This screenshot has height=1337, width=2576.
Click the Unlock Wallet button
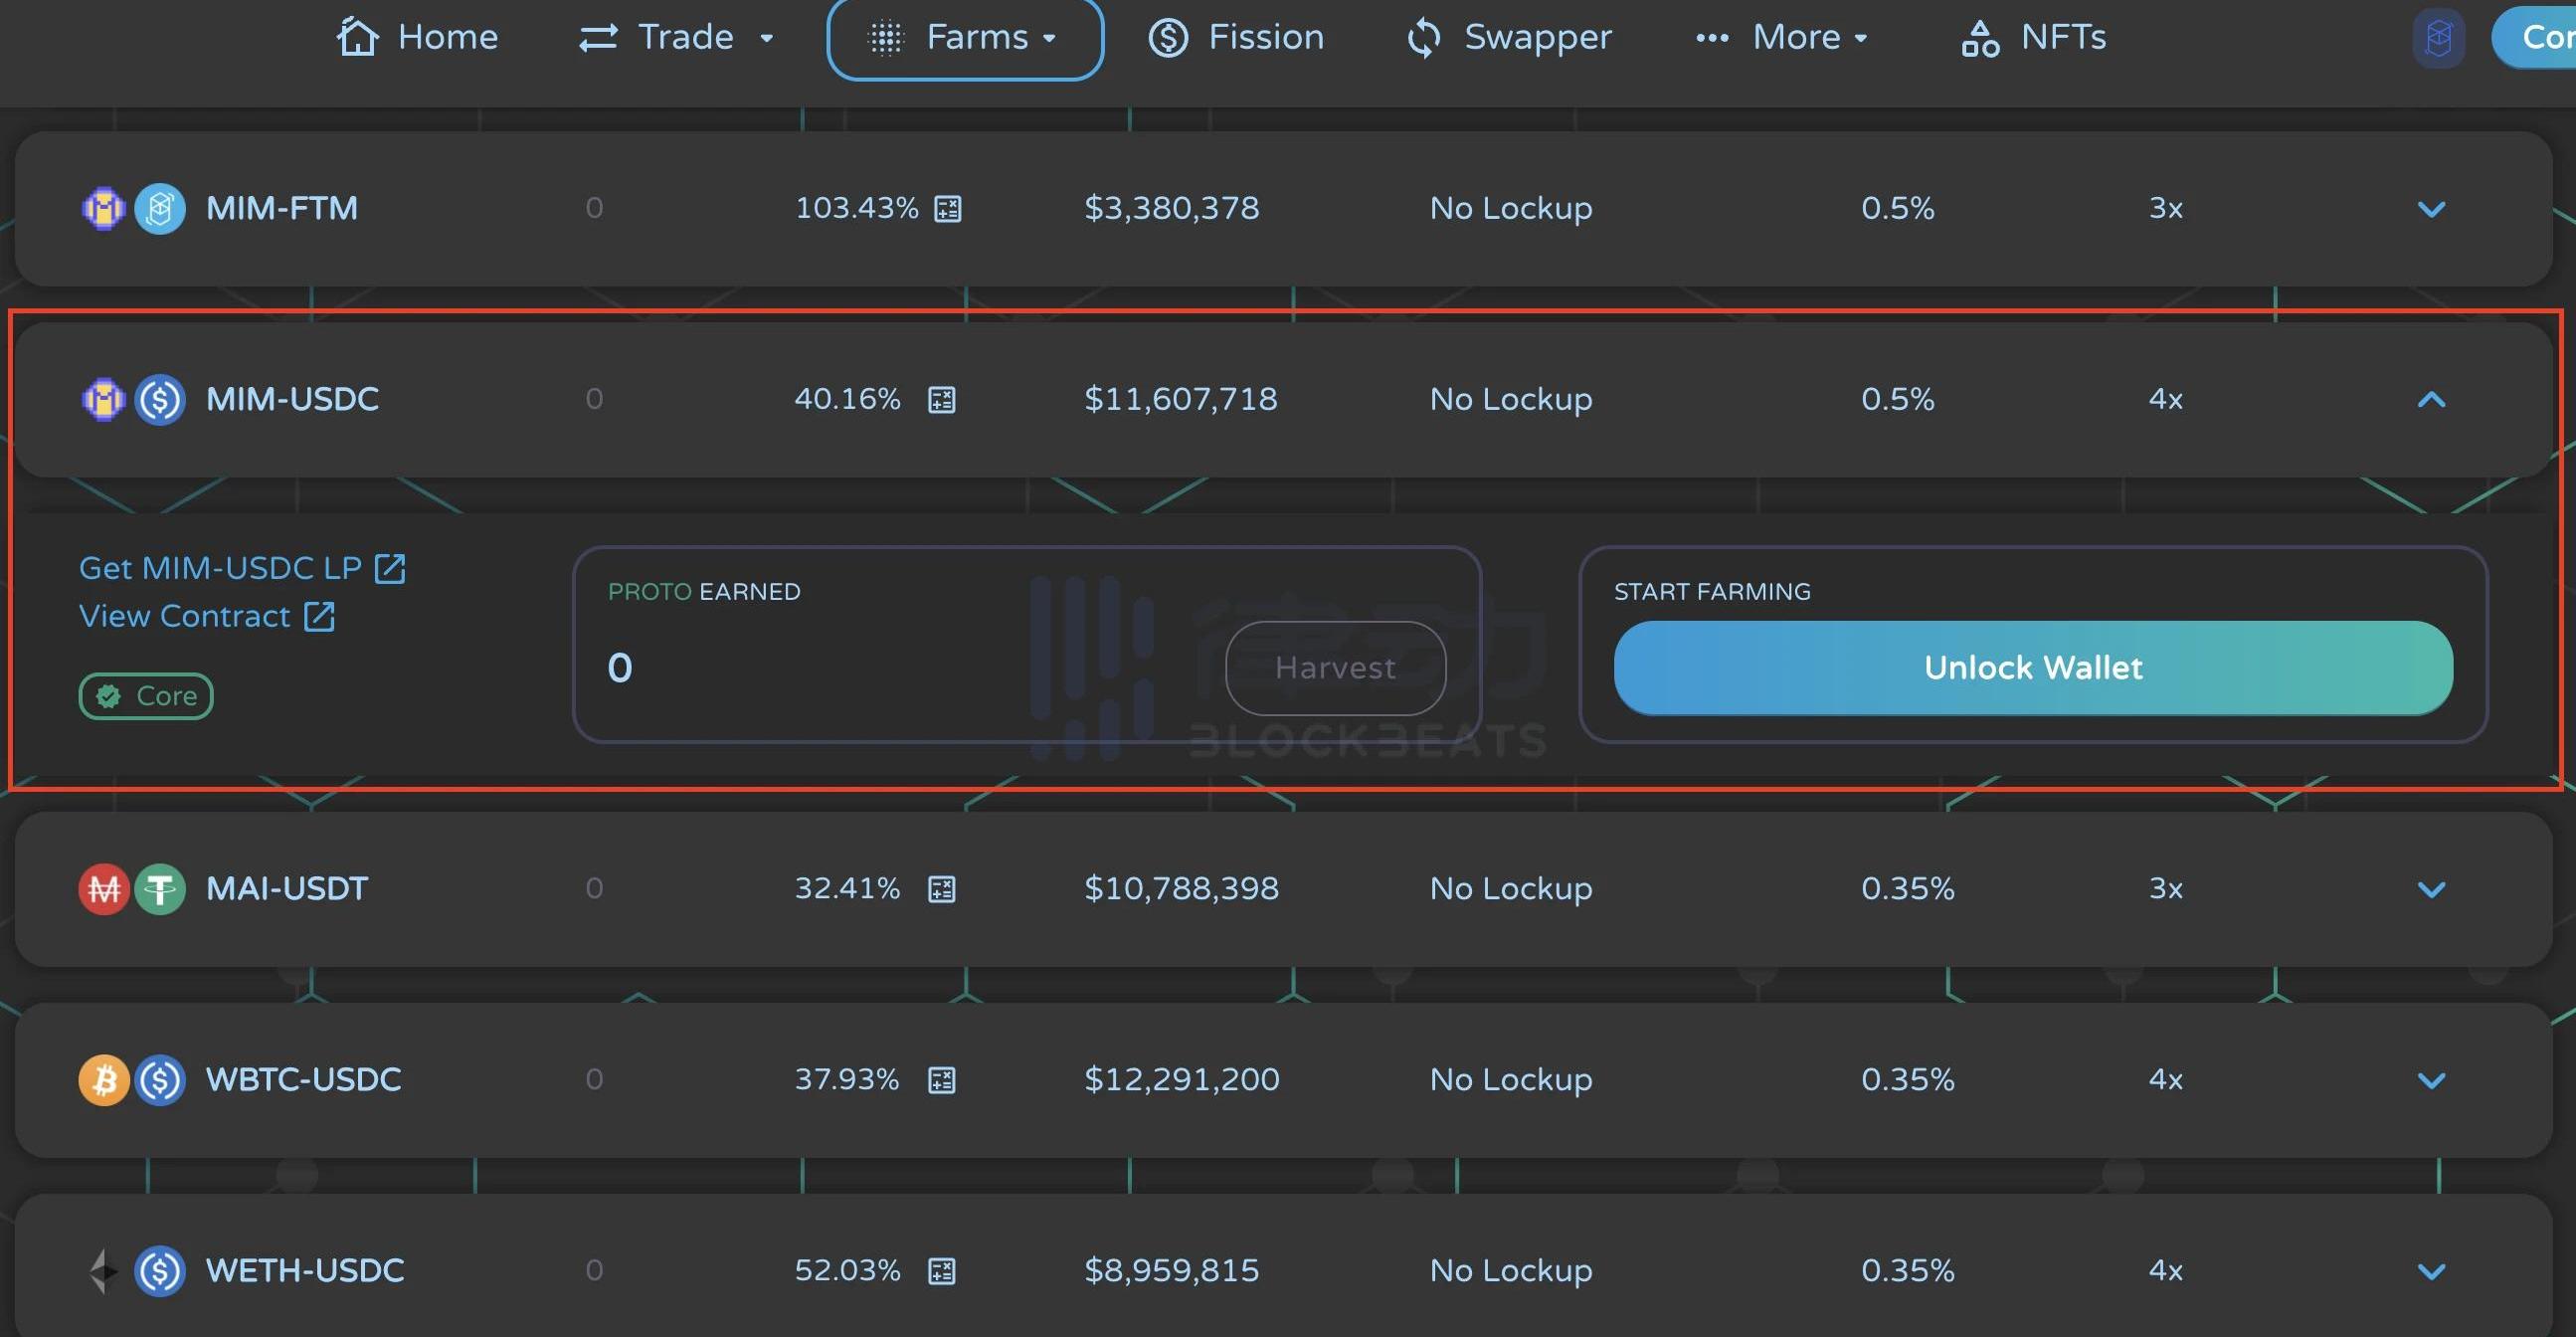[x=2032, y=667]
